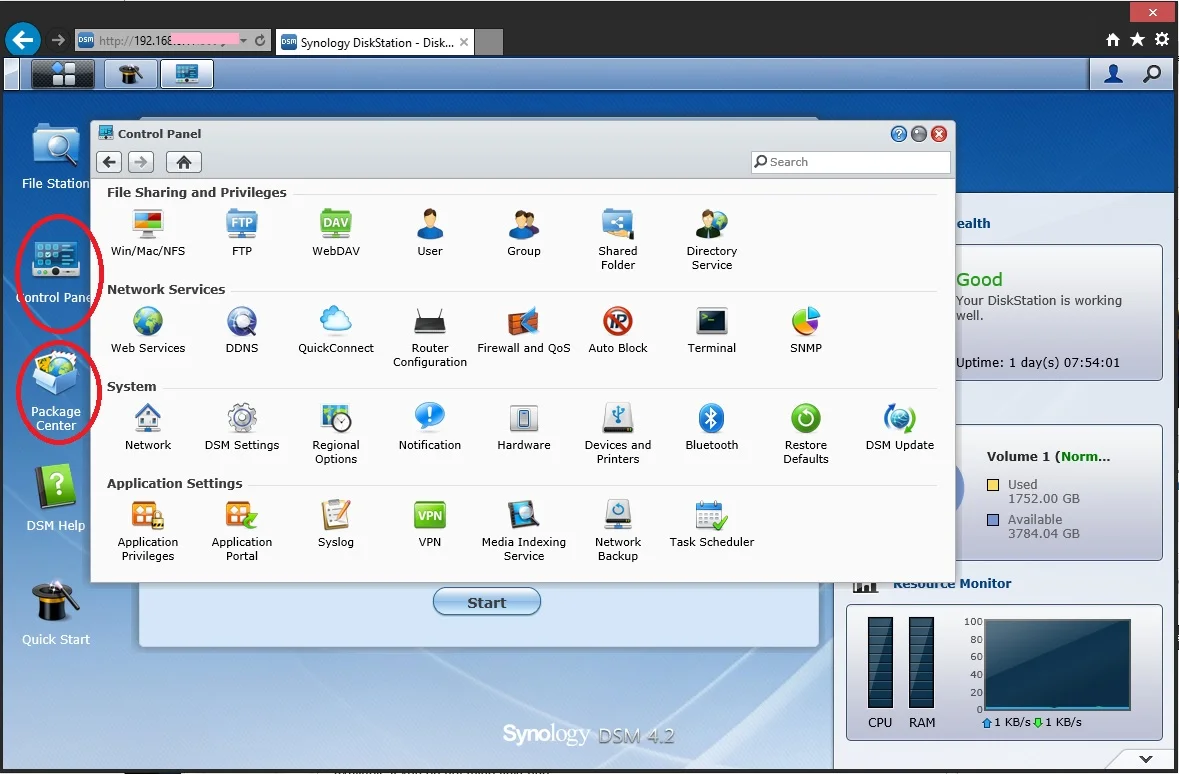Open Router Configuration

click(429, 336)
